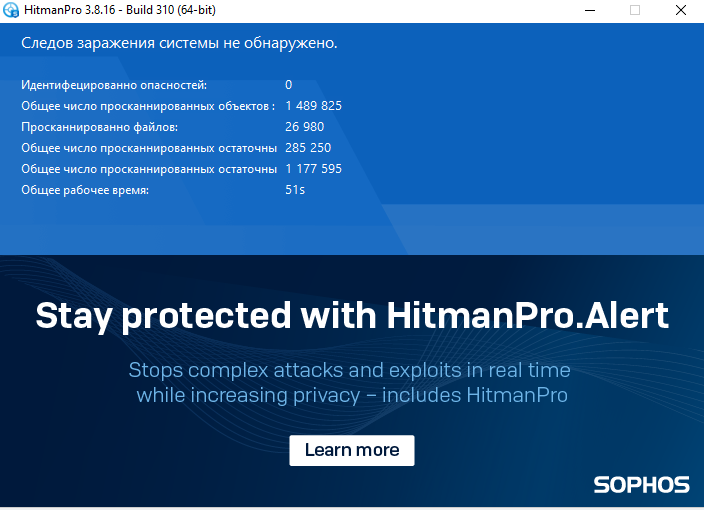This screenshot has height=510, width=704.
Task: Select the 'Идентифицированно опасностей' label
Action: (114, 85)
